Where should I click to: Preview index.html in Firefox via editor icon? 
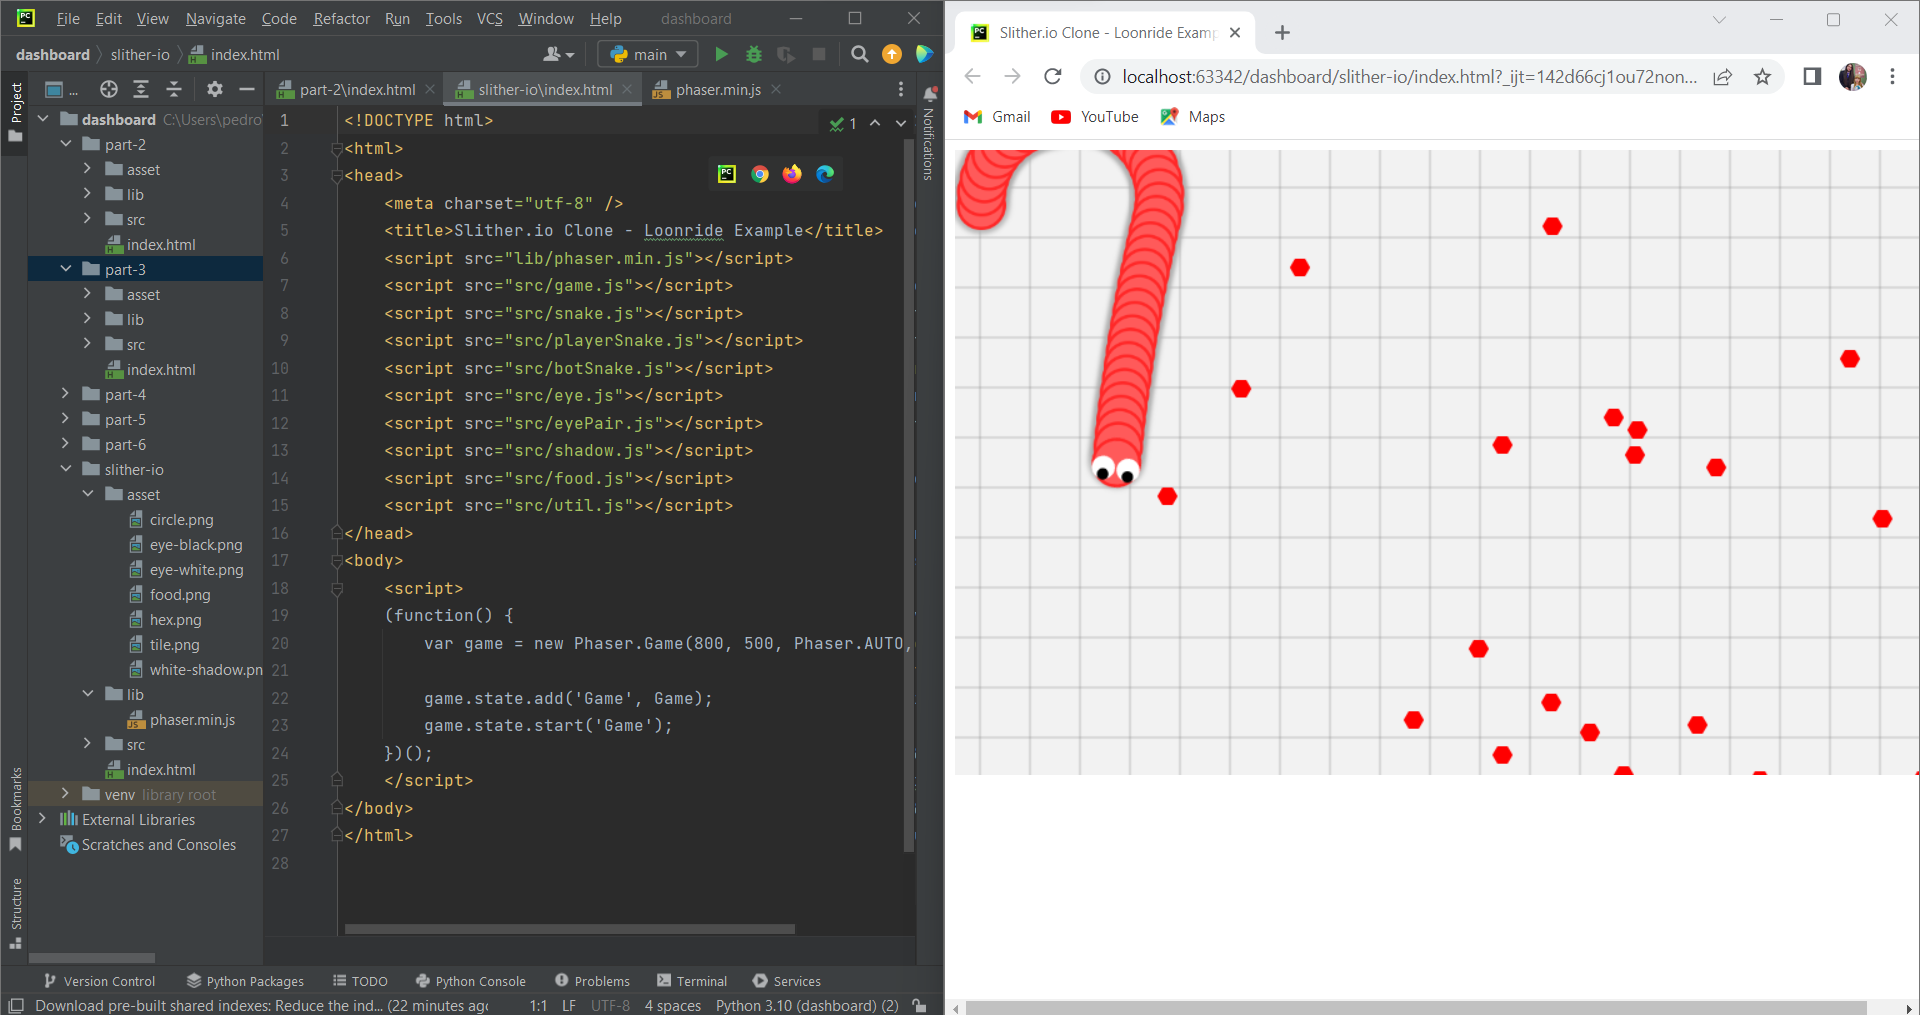pyautogui.click(x=792, y=173)
